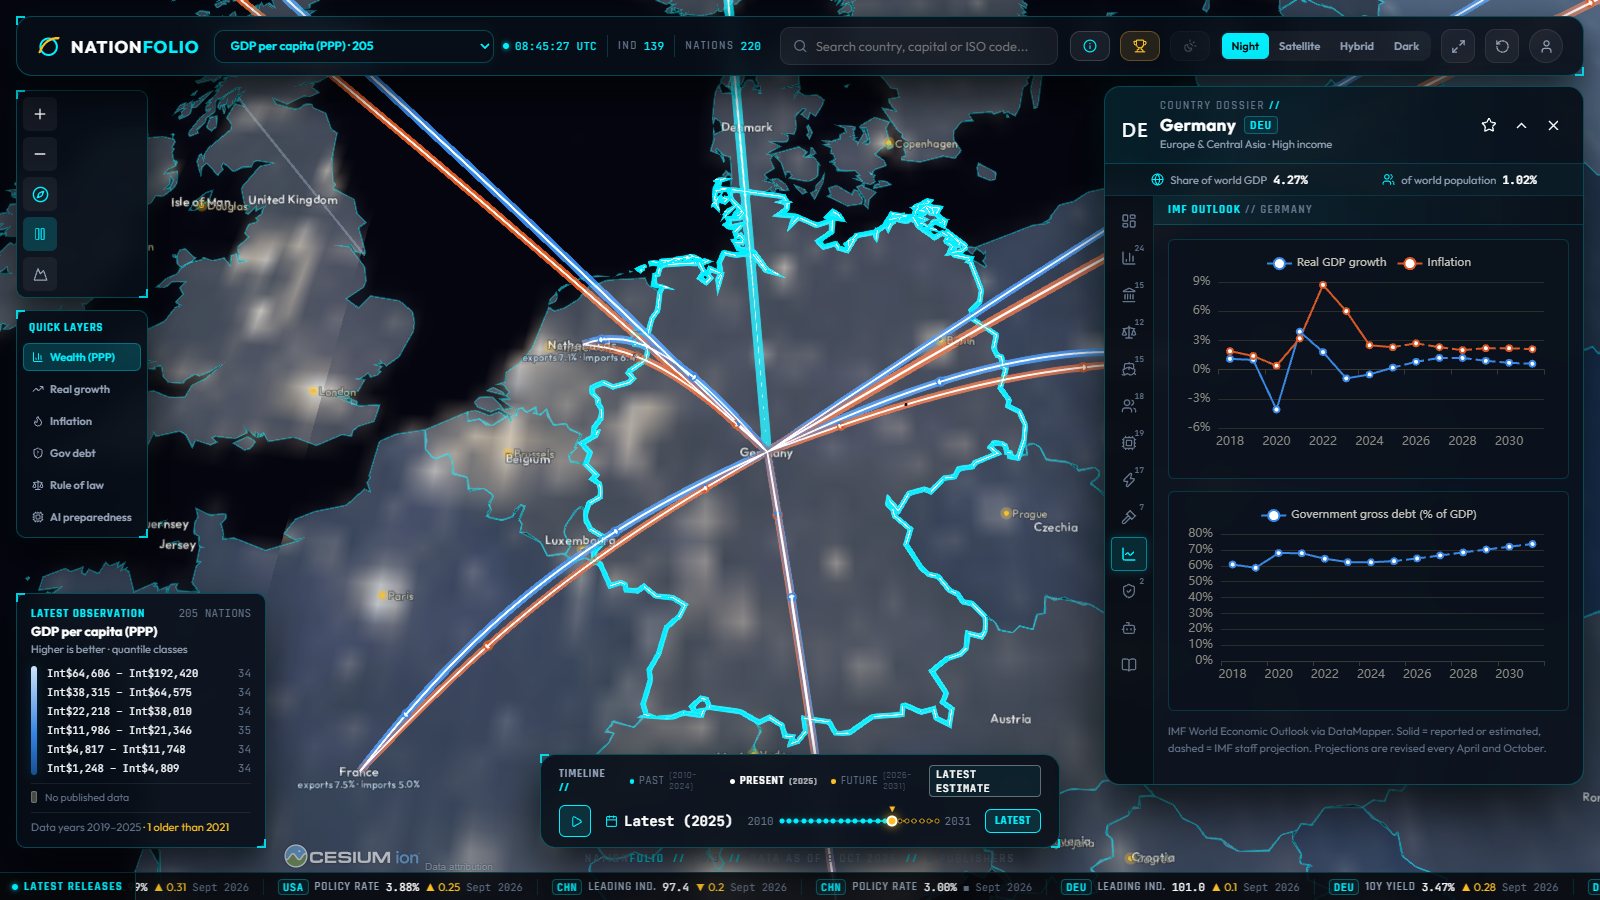
Task: Toggle Inflation legend series in chart
Action: (x=1435, y=262)
